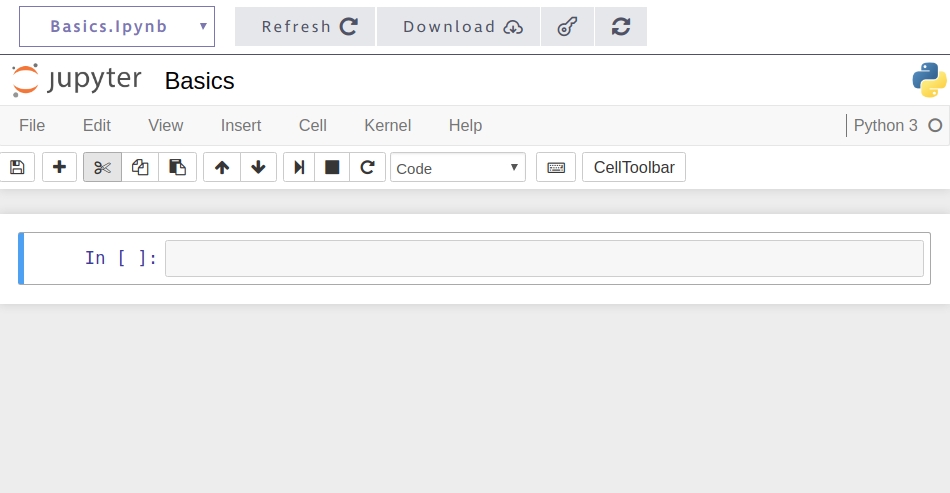Open the command palette keyboard icon
The height and width of the screenshot is (493, 950).
point(556,167)
